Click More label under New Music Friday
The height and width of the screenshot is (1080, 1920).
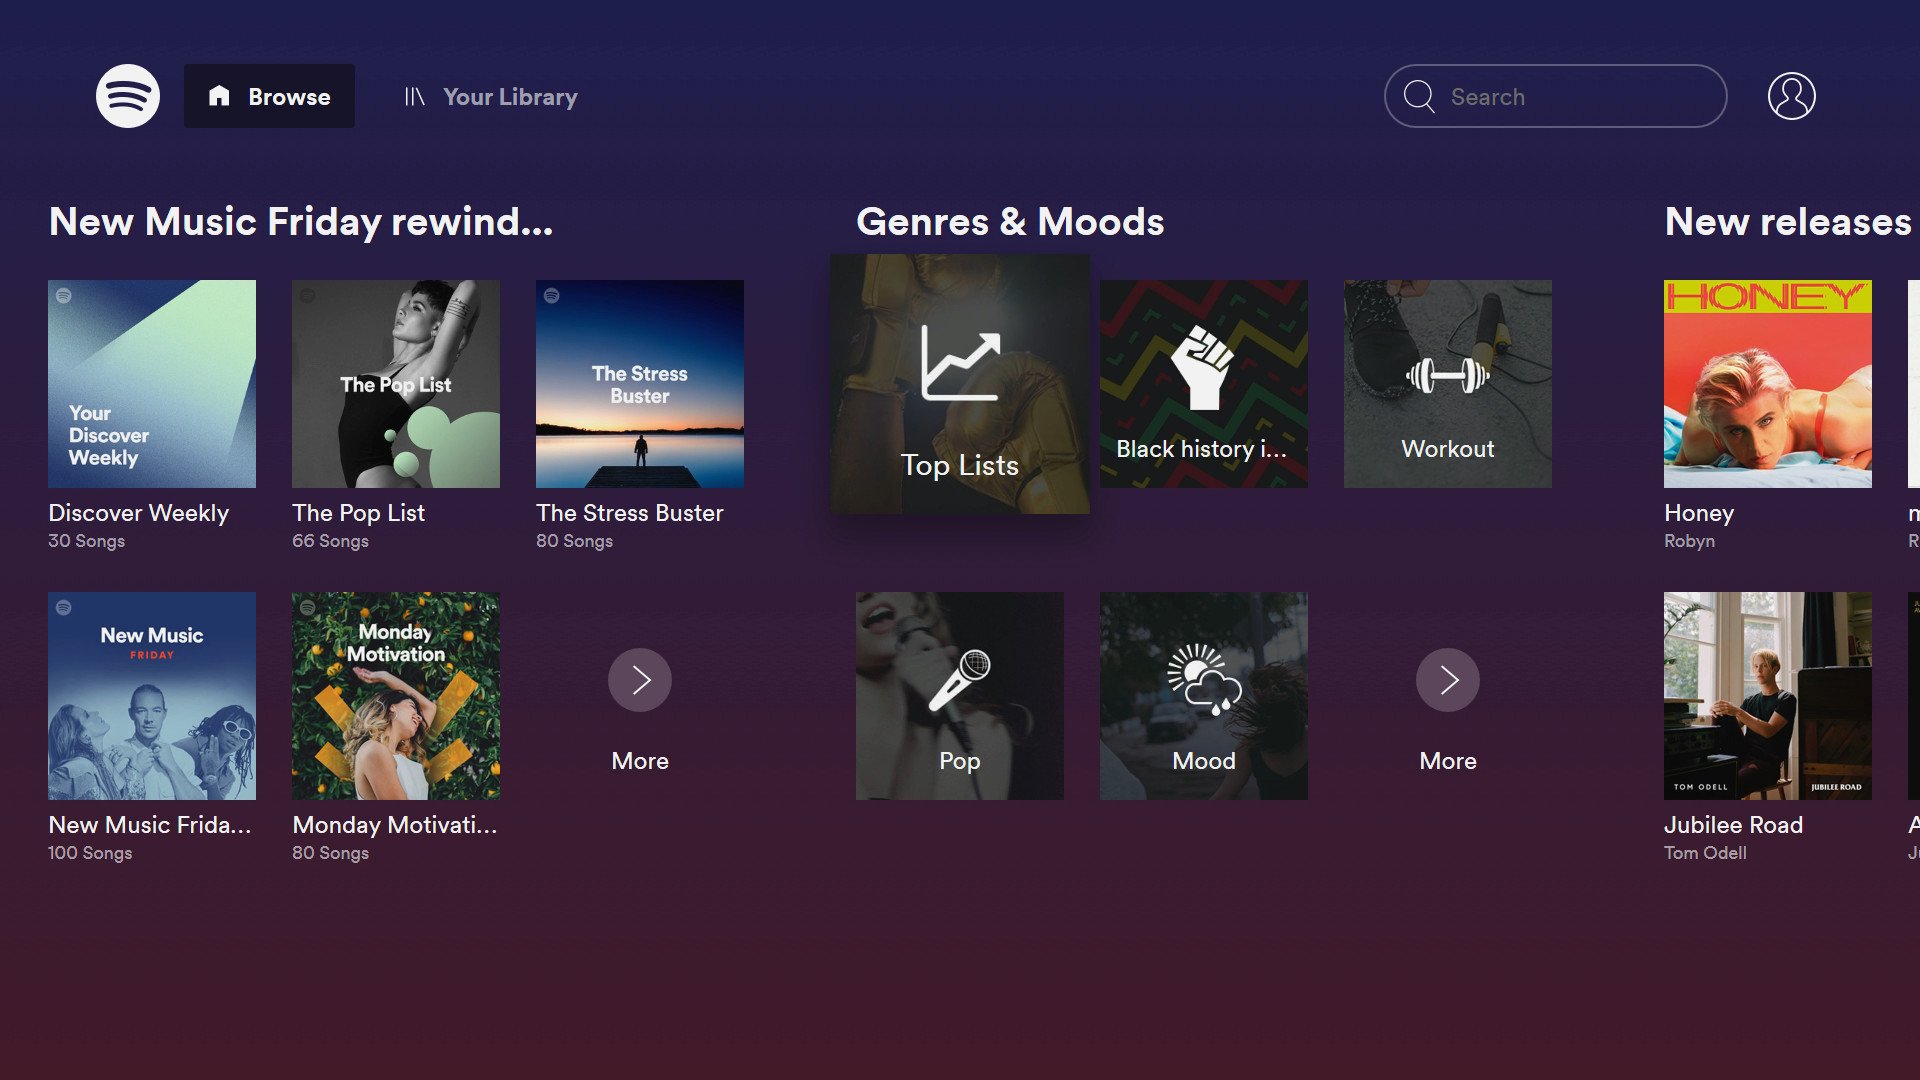[640, 761]
